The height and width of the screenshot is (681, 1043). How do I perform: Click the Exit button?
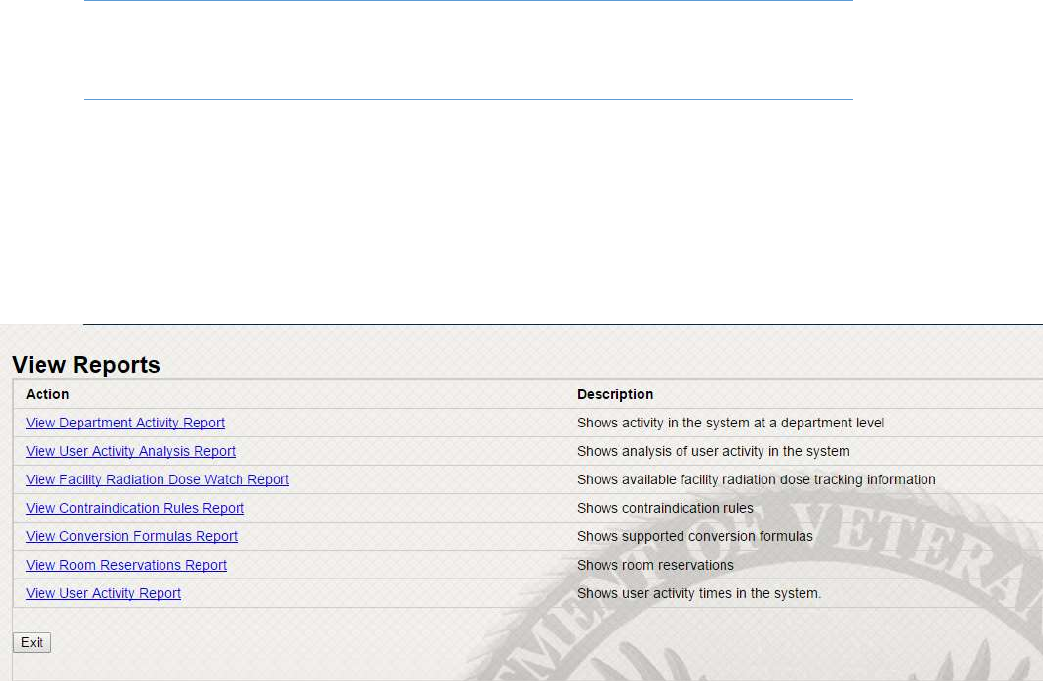click(x=32, y=642)
